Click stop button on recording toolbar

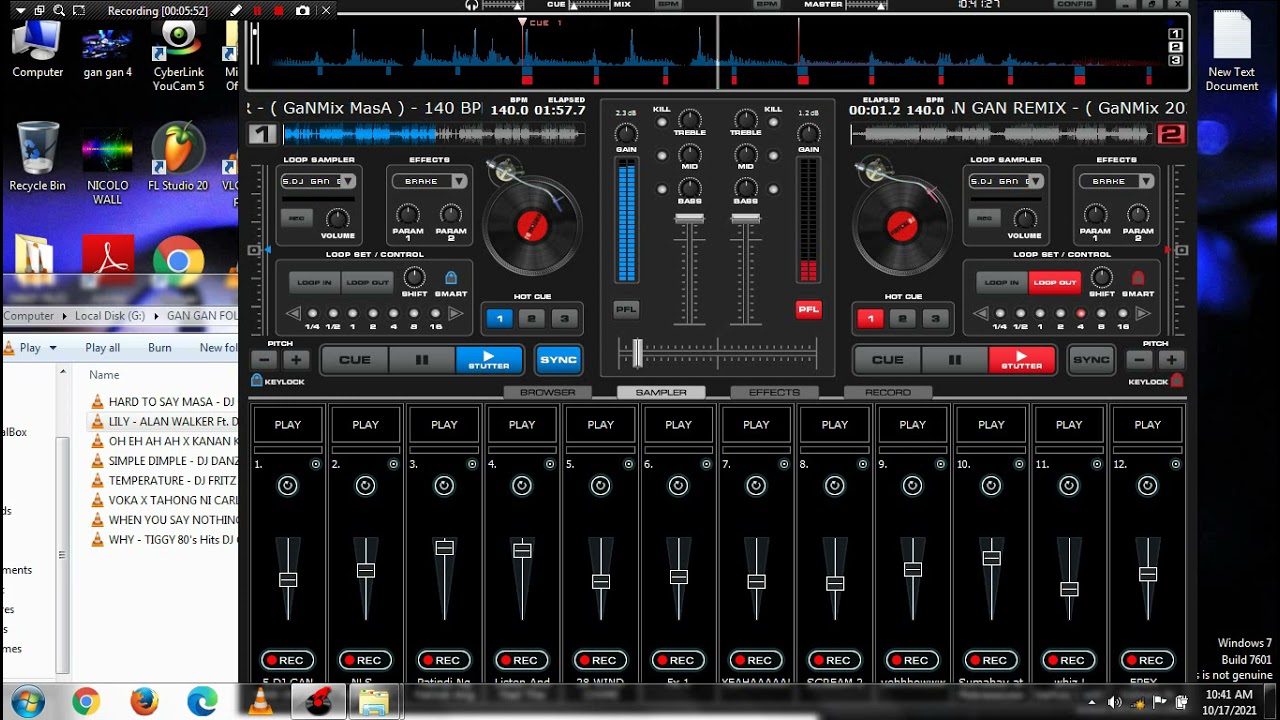pyautogui.click(x=278, y=11)
